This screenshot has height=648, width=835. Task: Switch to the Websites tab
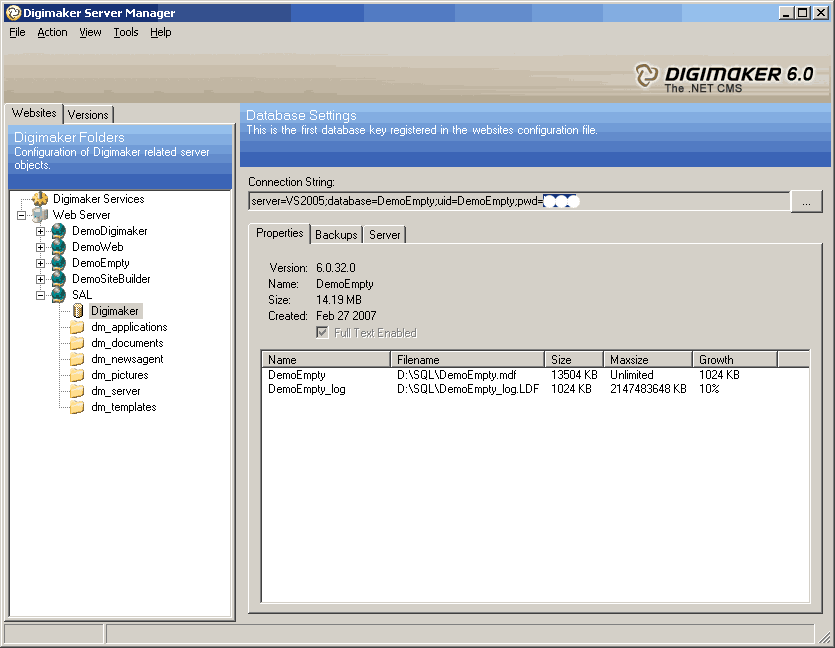[x=34, y=113]
